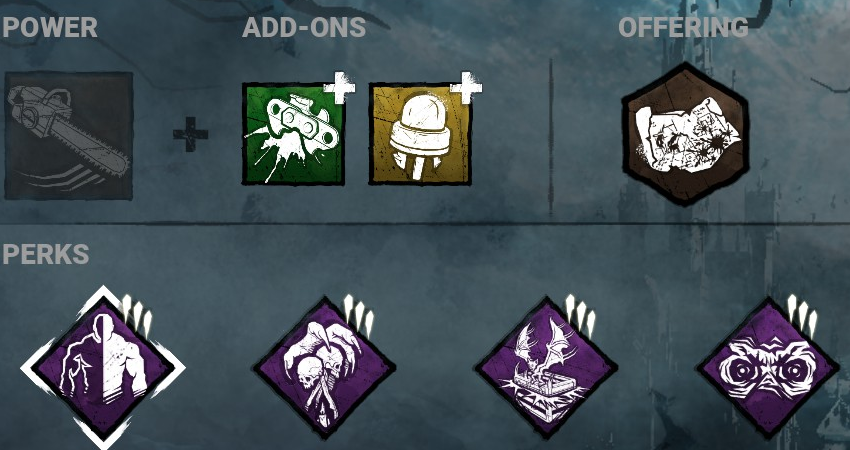Viewport: 850px width, 450px height.
Task: Click the OFFERING section heading
Action: (x=683, y=28)
